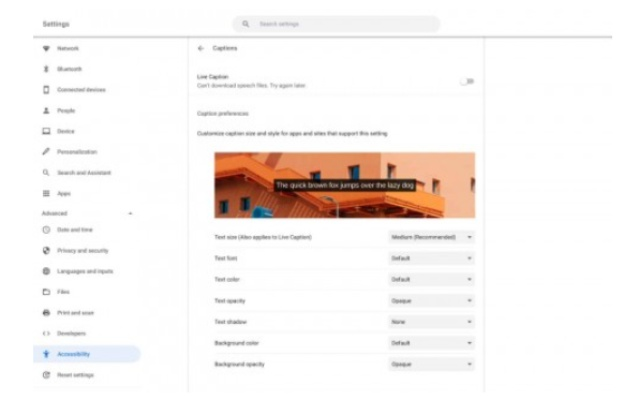Click the Personalization pencil icon
This screenshot has height=400, width=624.
(47, 152)
